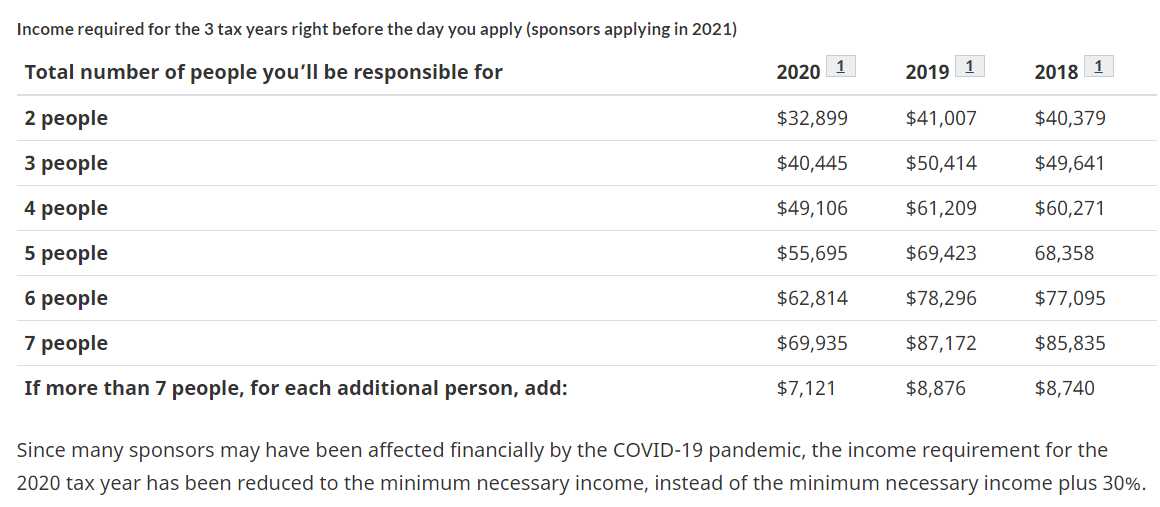Click the $61,209 value in 2019 column
Viewport: 1160px width, 507px height.
click(941, 209)
